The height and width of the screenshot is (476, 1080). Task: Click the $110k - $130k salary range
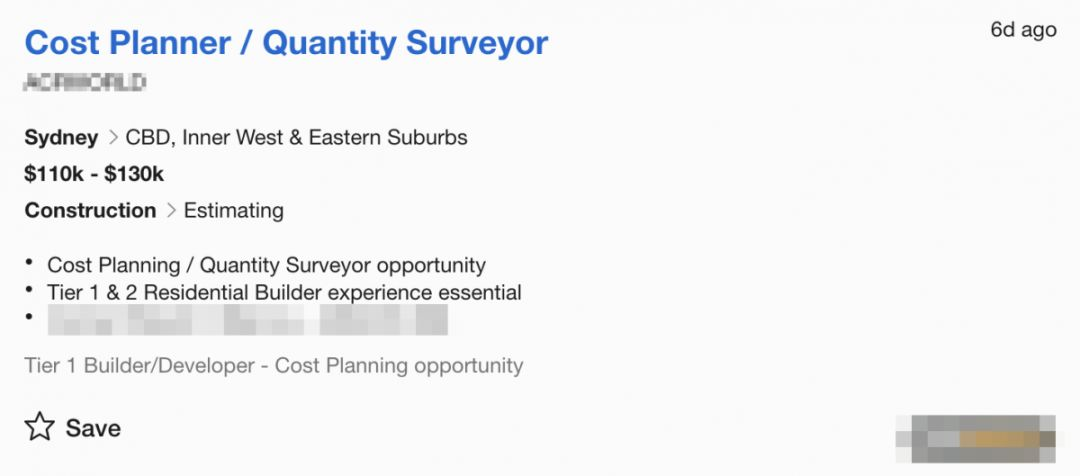pyautogui.click(x=94, y=174)
